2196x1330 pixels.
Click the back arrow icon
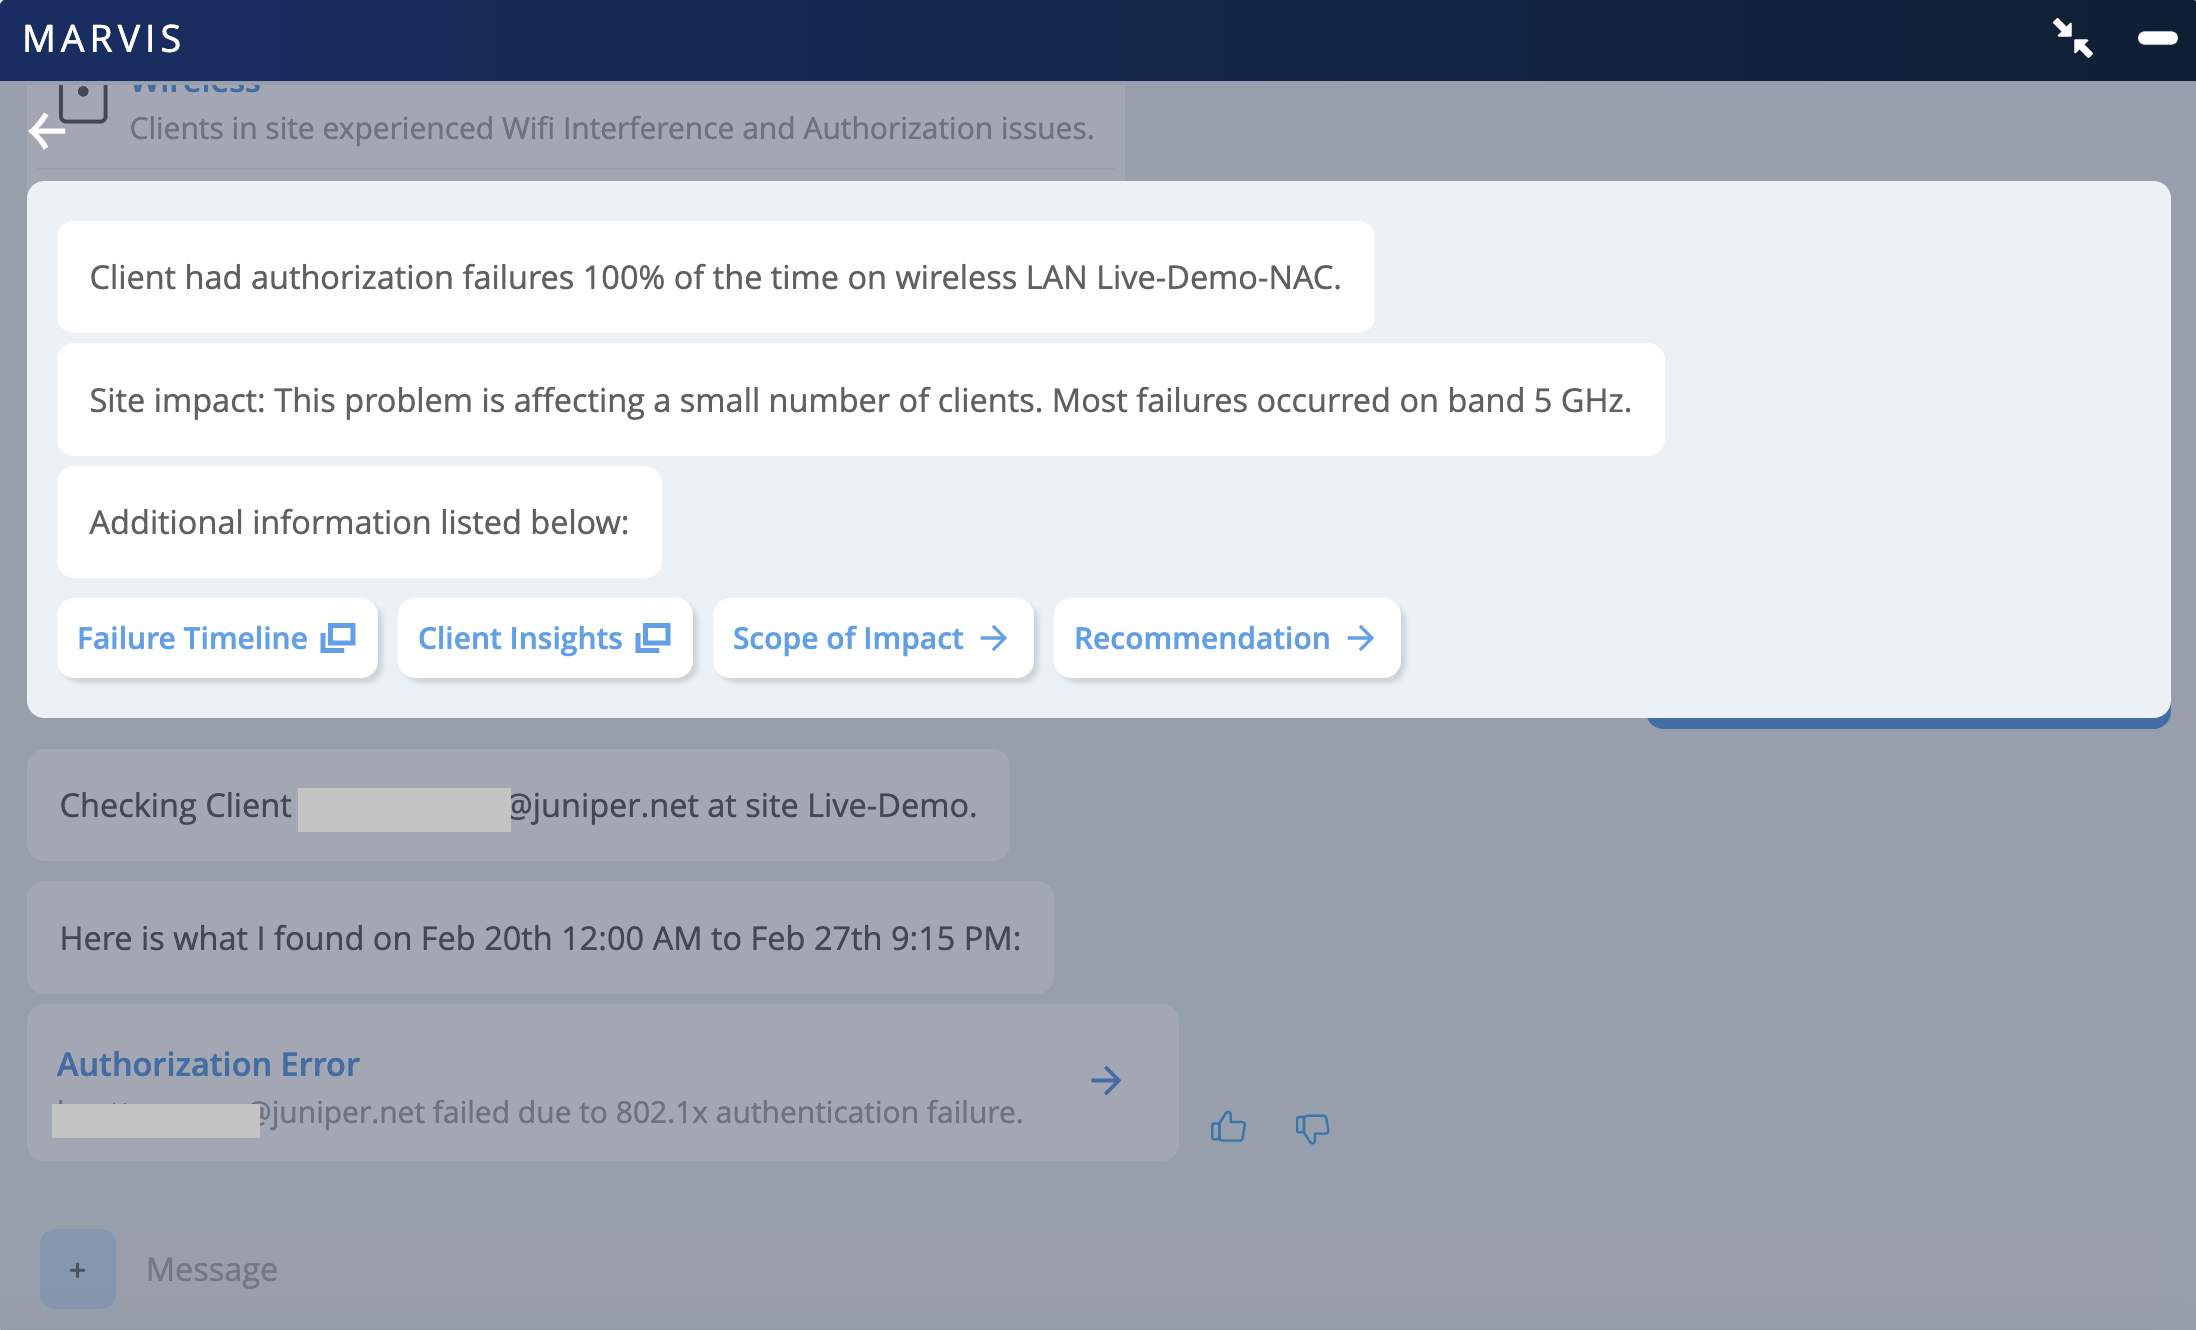point(46,131)
